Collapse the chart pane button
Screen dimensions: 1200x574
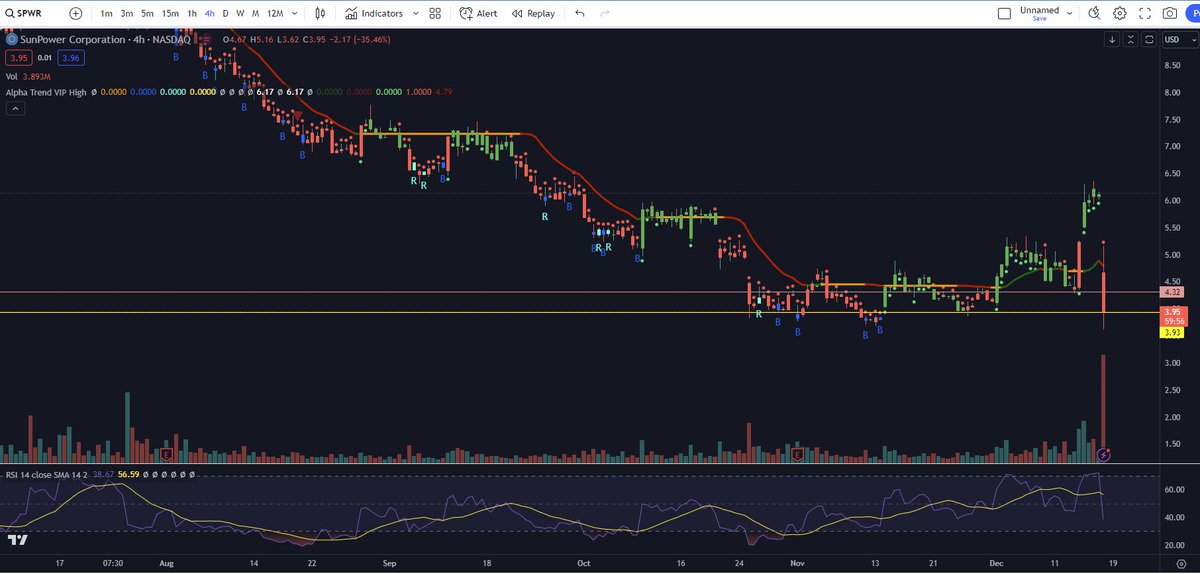(1130, 40)
